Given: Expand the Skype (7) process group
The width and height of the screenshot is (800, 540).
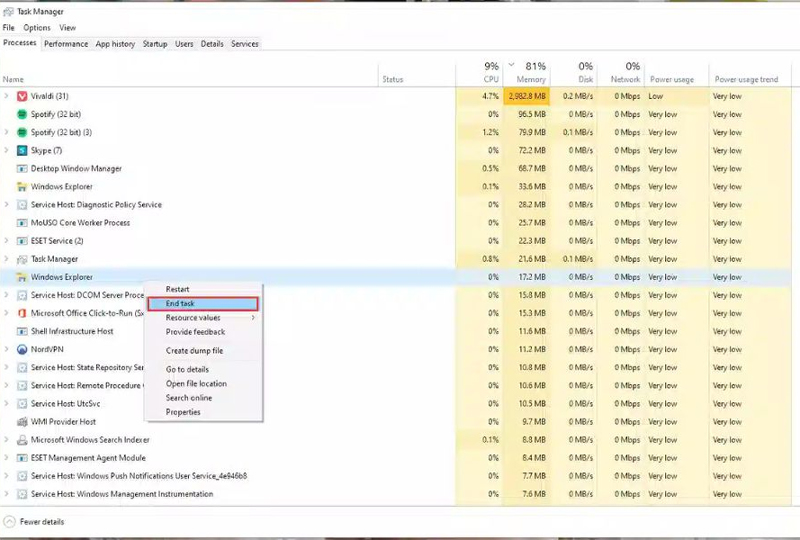Looking at the screenshot, I should click(7, 150).
